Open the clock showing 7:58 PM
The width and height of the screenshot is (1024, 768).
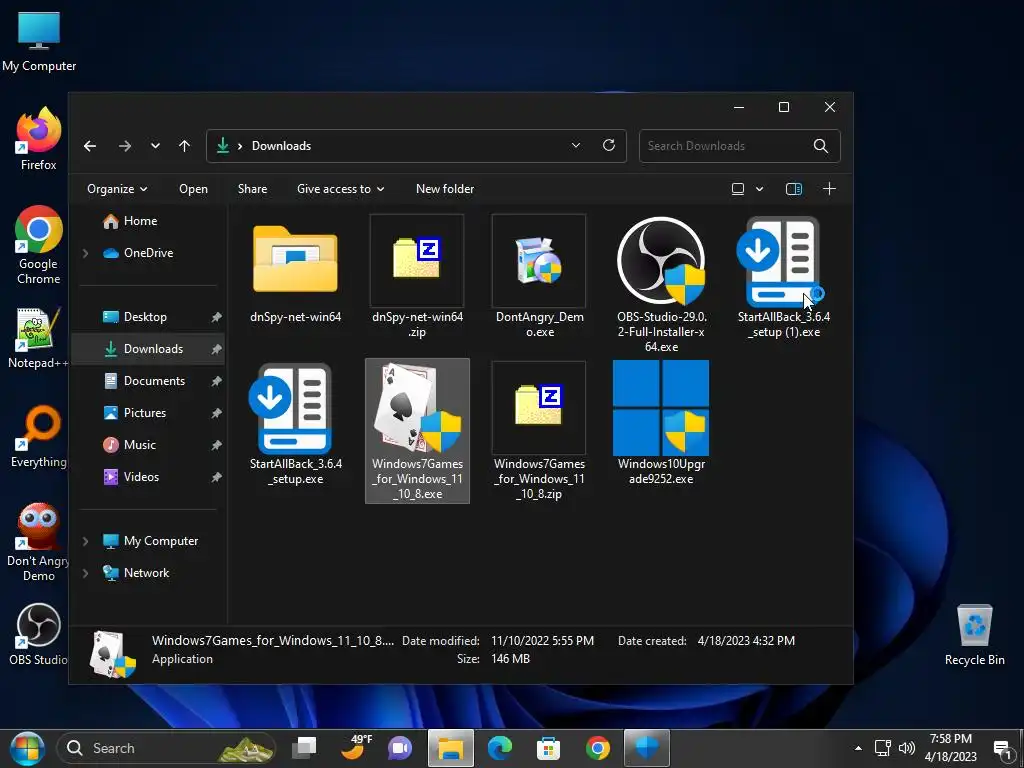pyautogui.click(x=950, y=748)
